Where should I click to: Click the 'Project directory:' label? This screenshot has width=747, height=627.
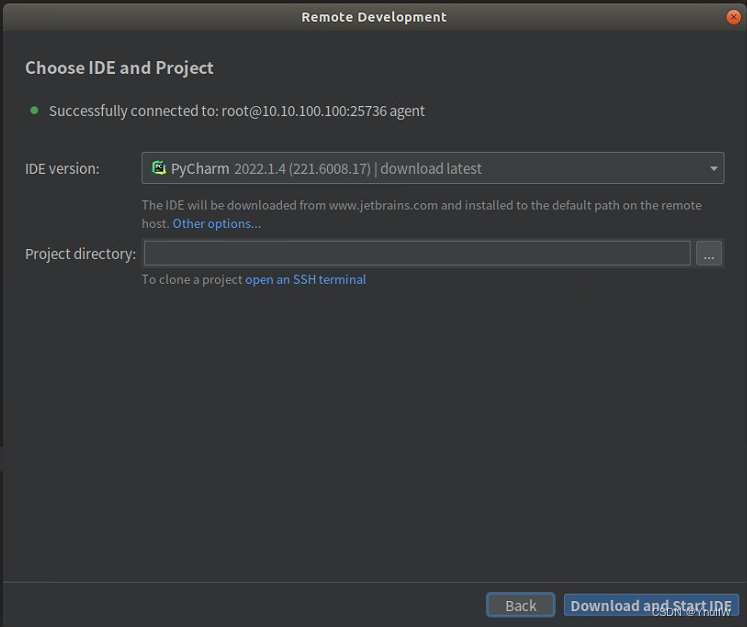pyautogui.click(x=81, y=254)
